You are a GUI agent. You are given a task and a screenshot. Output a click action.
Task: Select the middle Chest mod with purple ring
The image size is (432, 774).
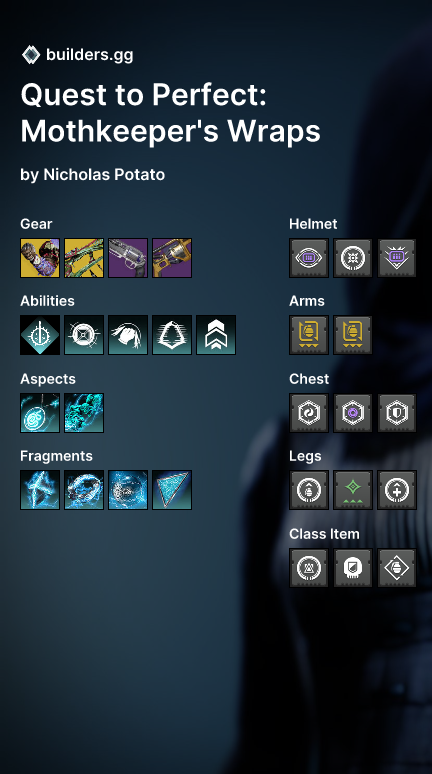(353, 413)
